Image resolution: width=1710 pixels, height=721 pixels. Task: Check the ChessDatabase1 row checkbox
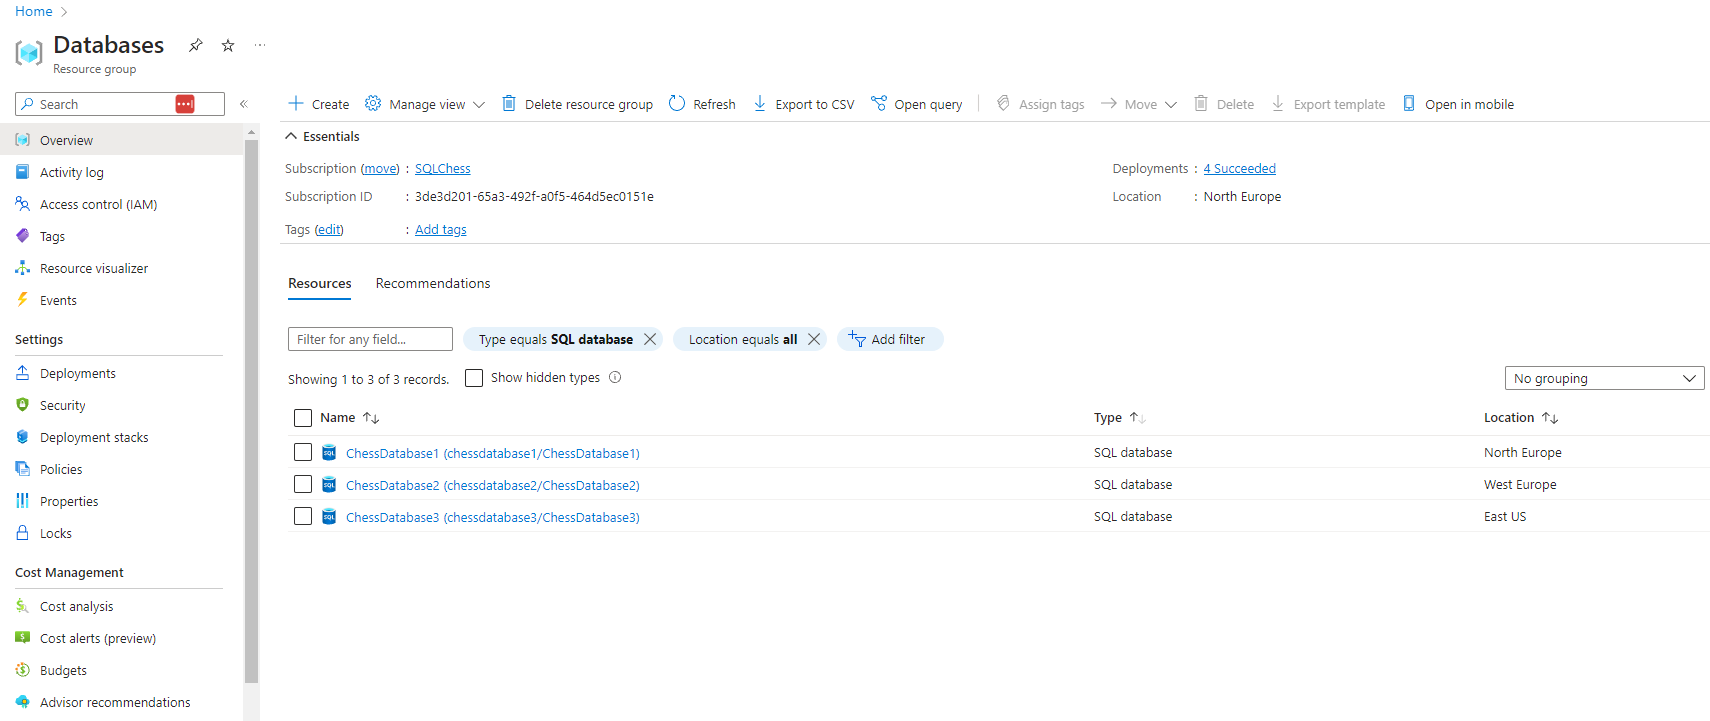[x=303, y=452]
